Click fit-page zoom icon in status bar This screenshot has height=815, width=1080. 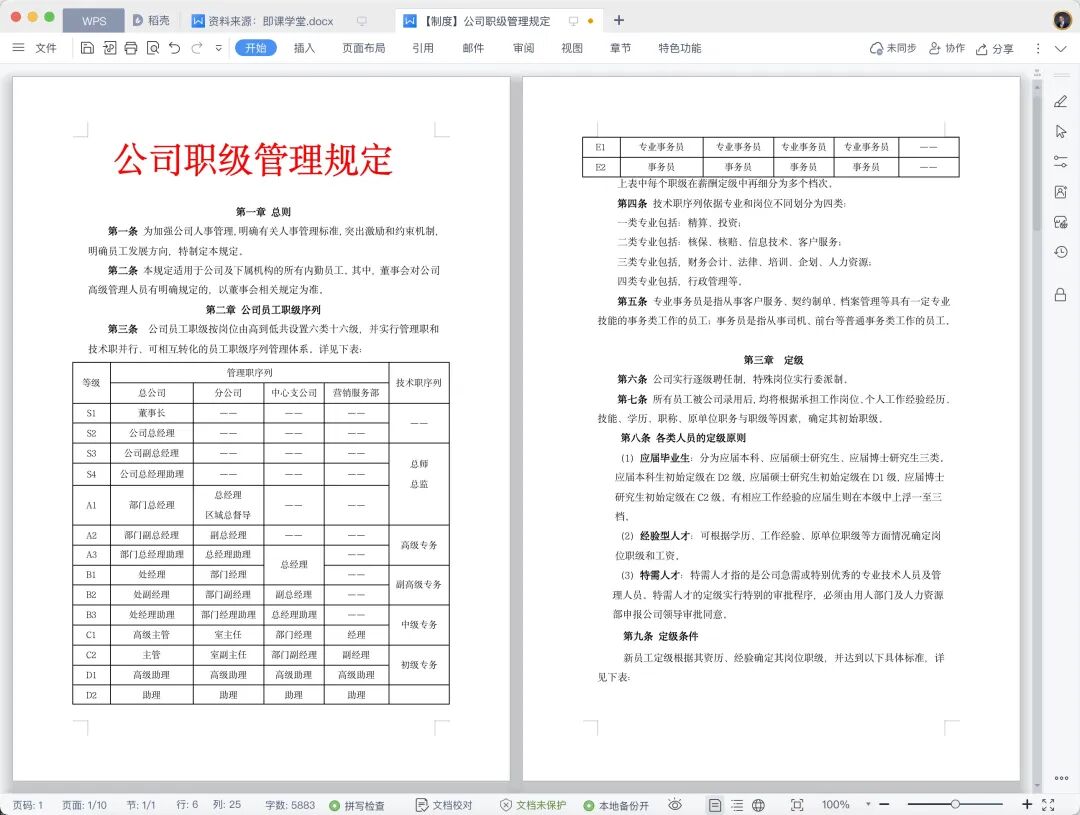point(797,805)
